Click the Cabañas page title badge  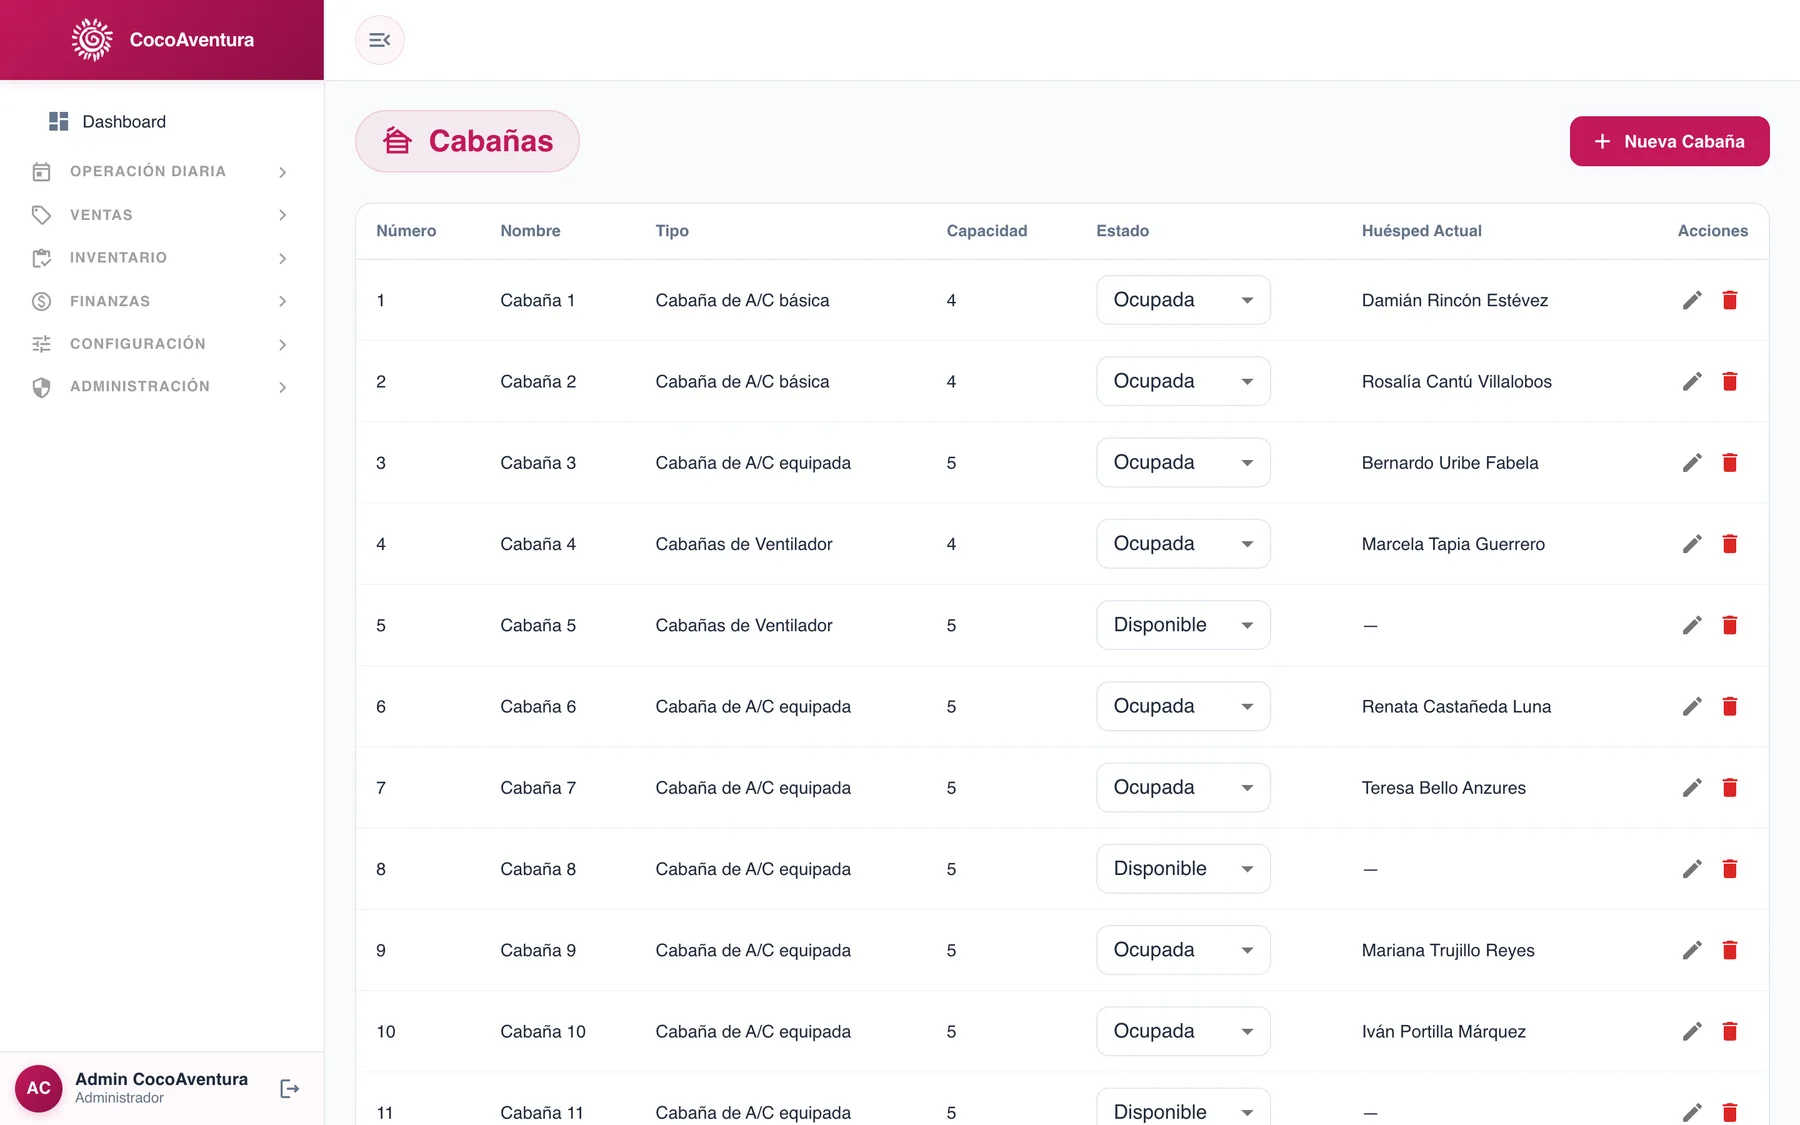[467, 141]
